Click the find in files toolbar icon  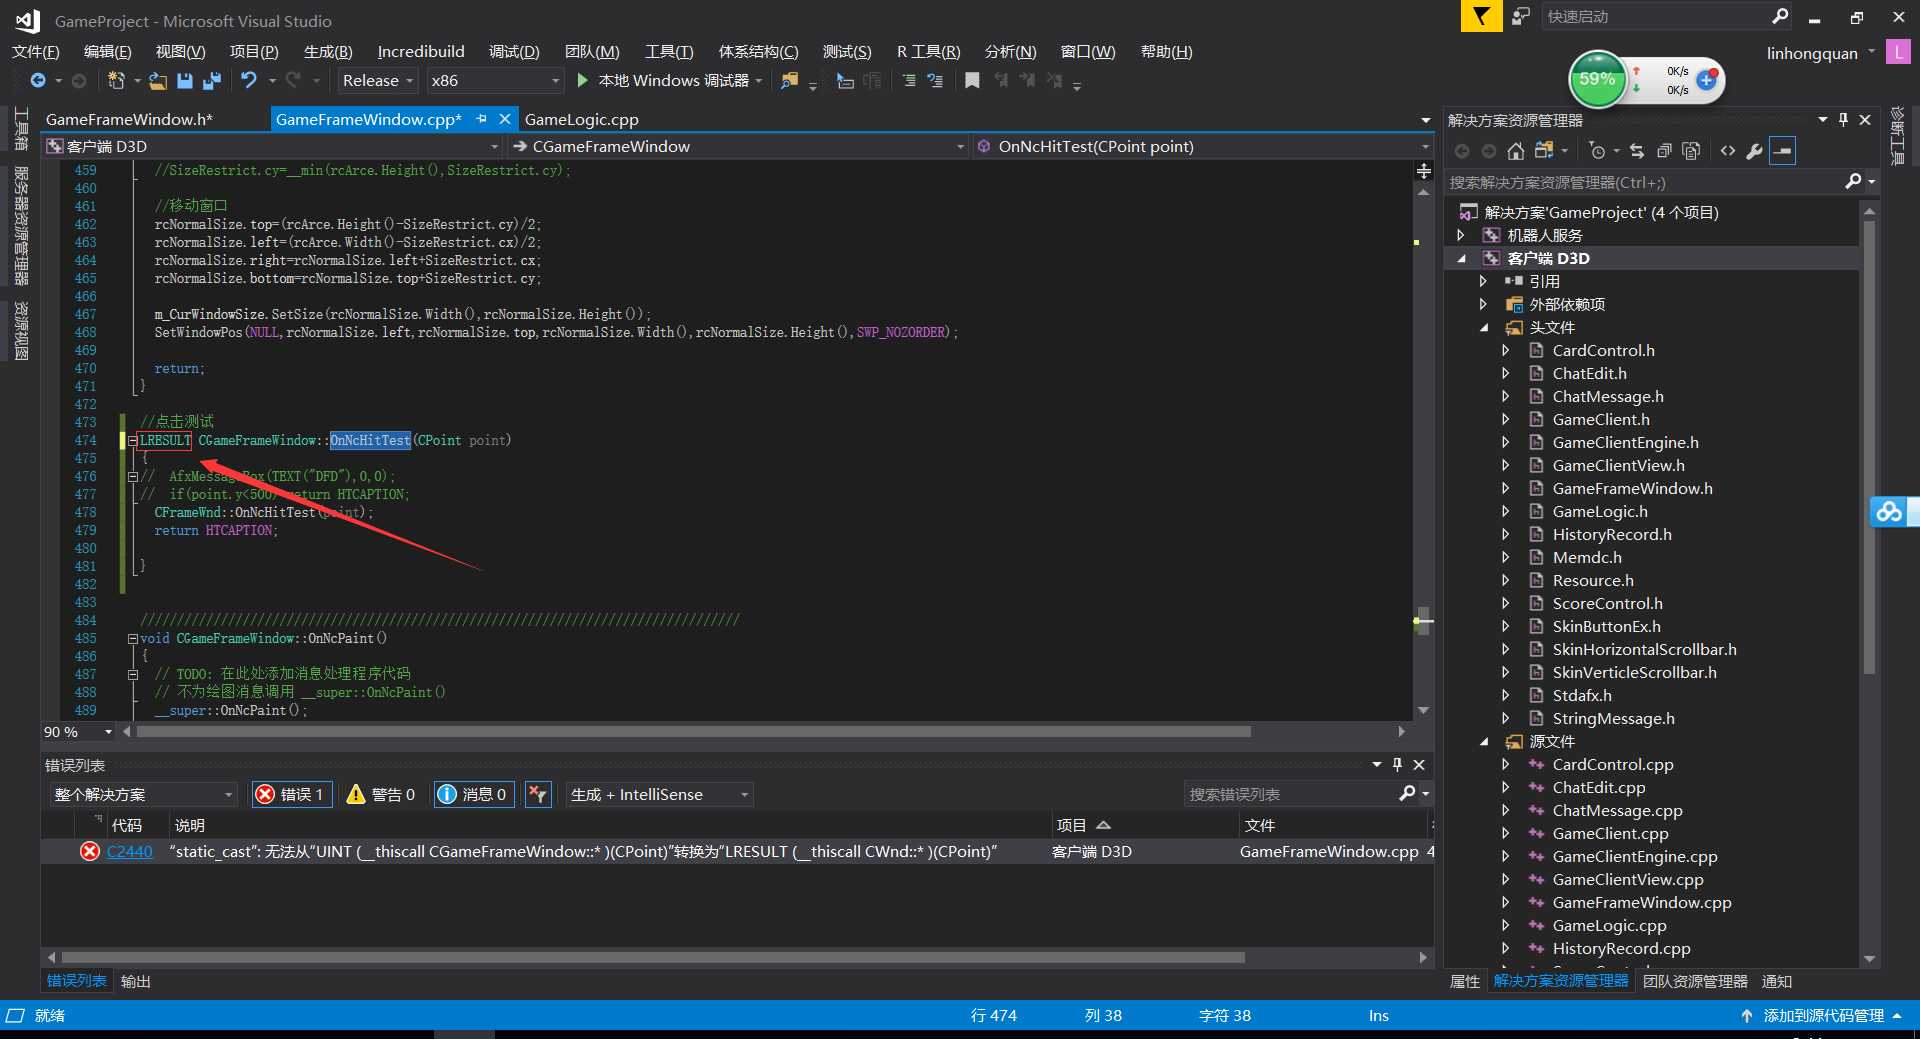click(x=790, y=80)
